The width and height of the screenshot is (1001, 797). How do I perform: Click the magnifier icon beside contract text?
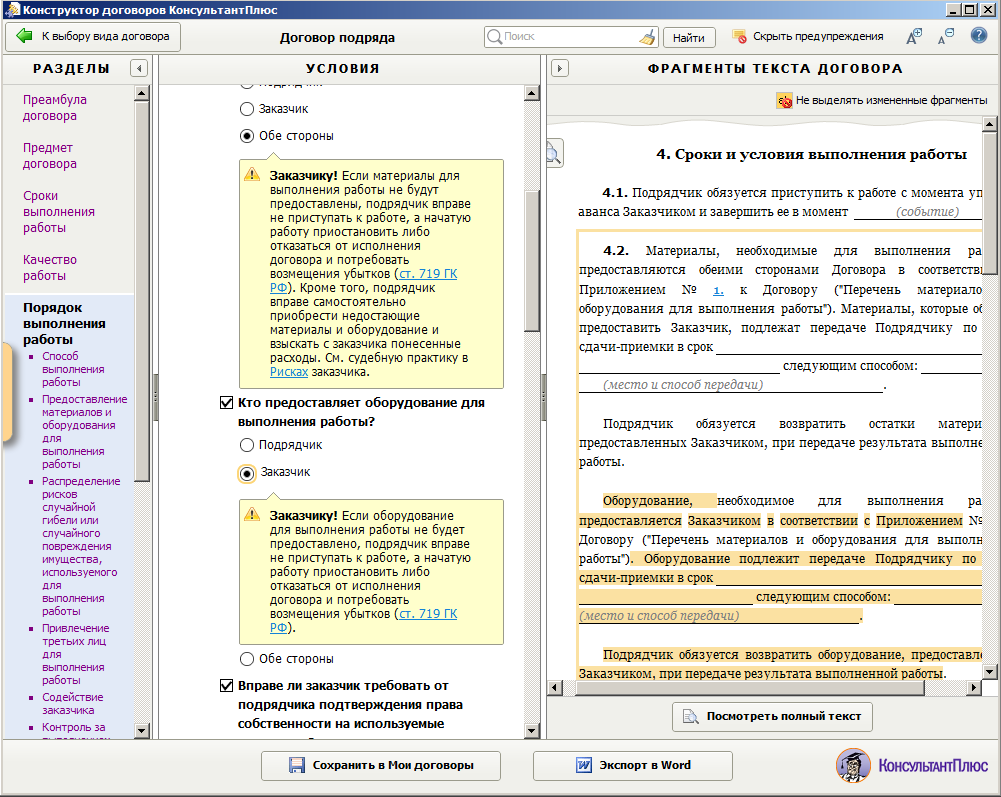553,153
